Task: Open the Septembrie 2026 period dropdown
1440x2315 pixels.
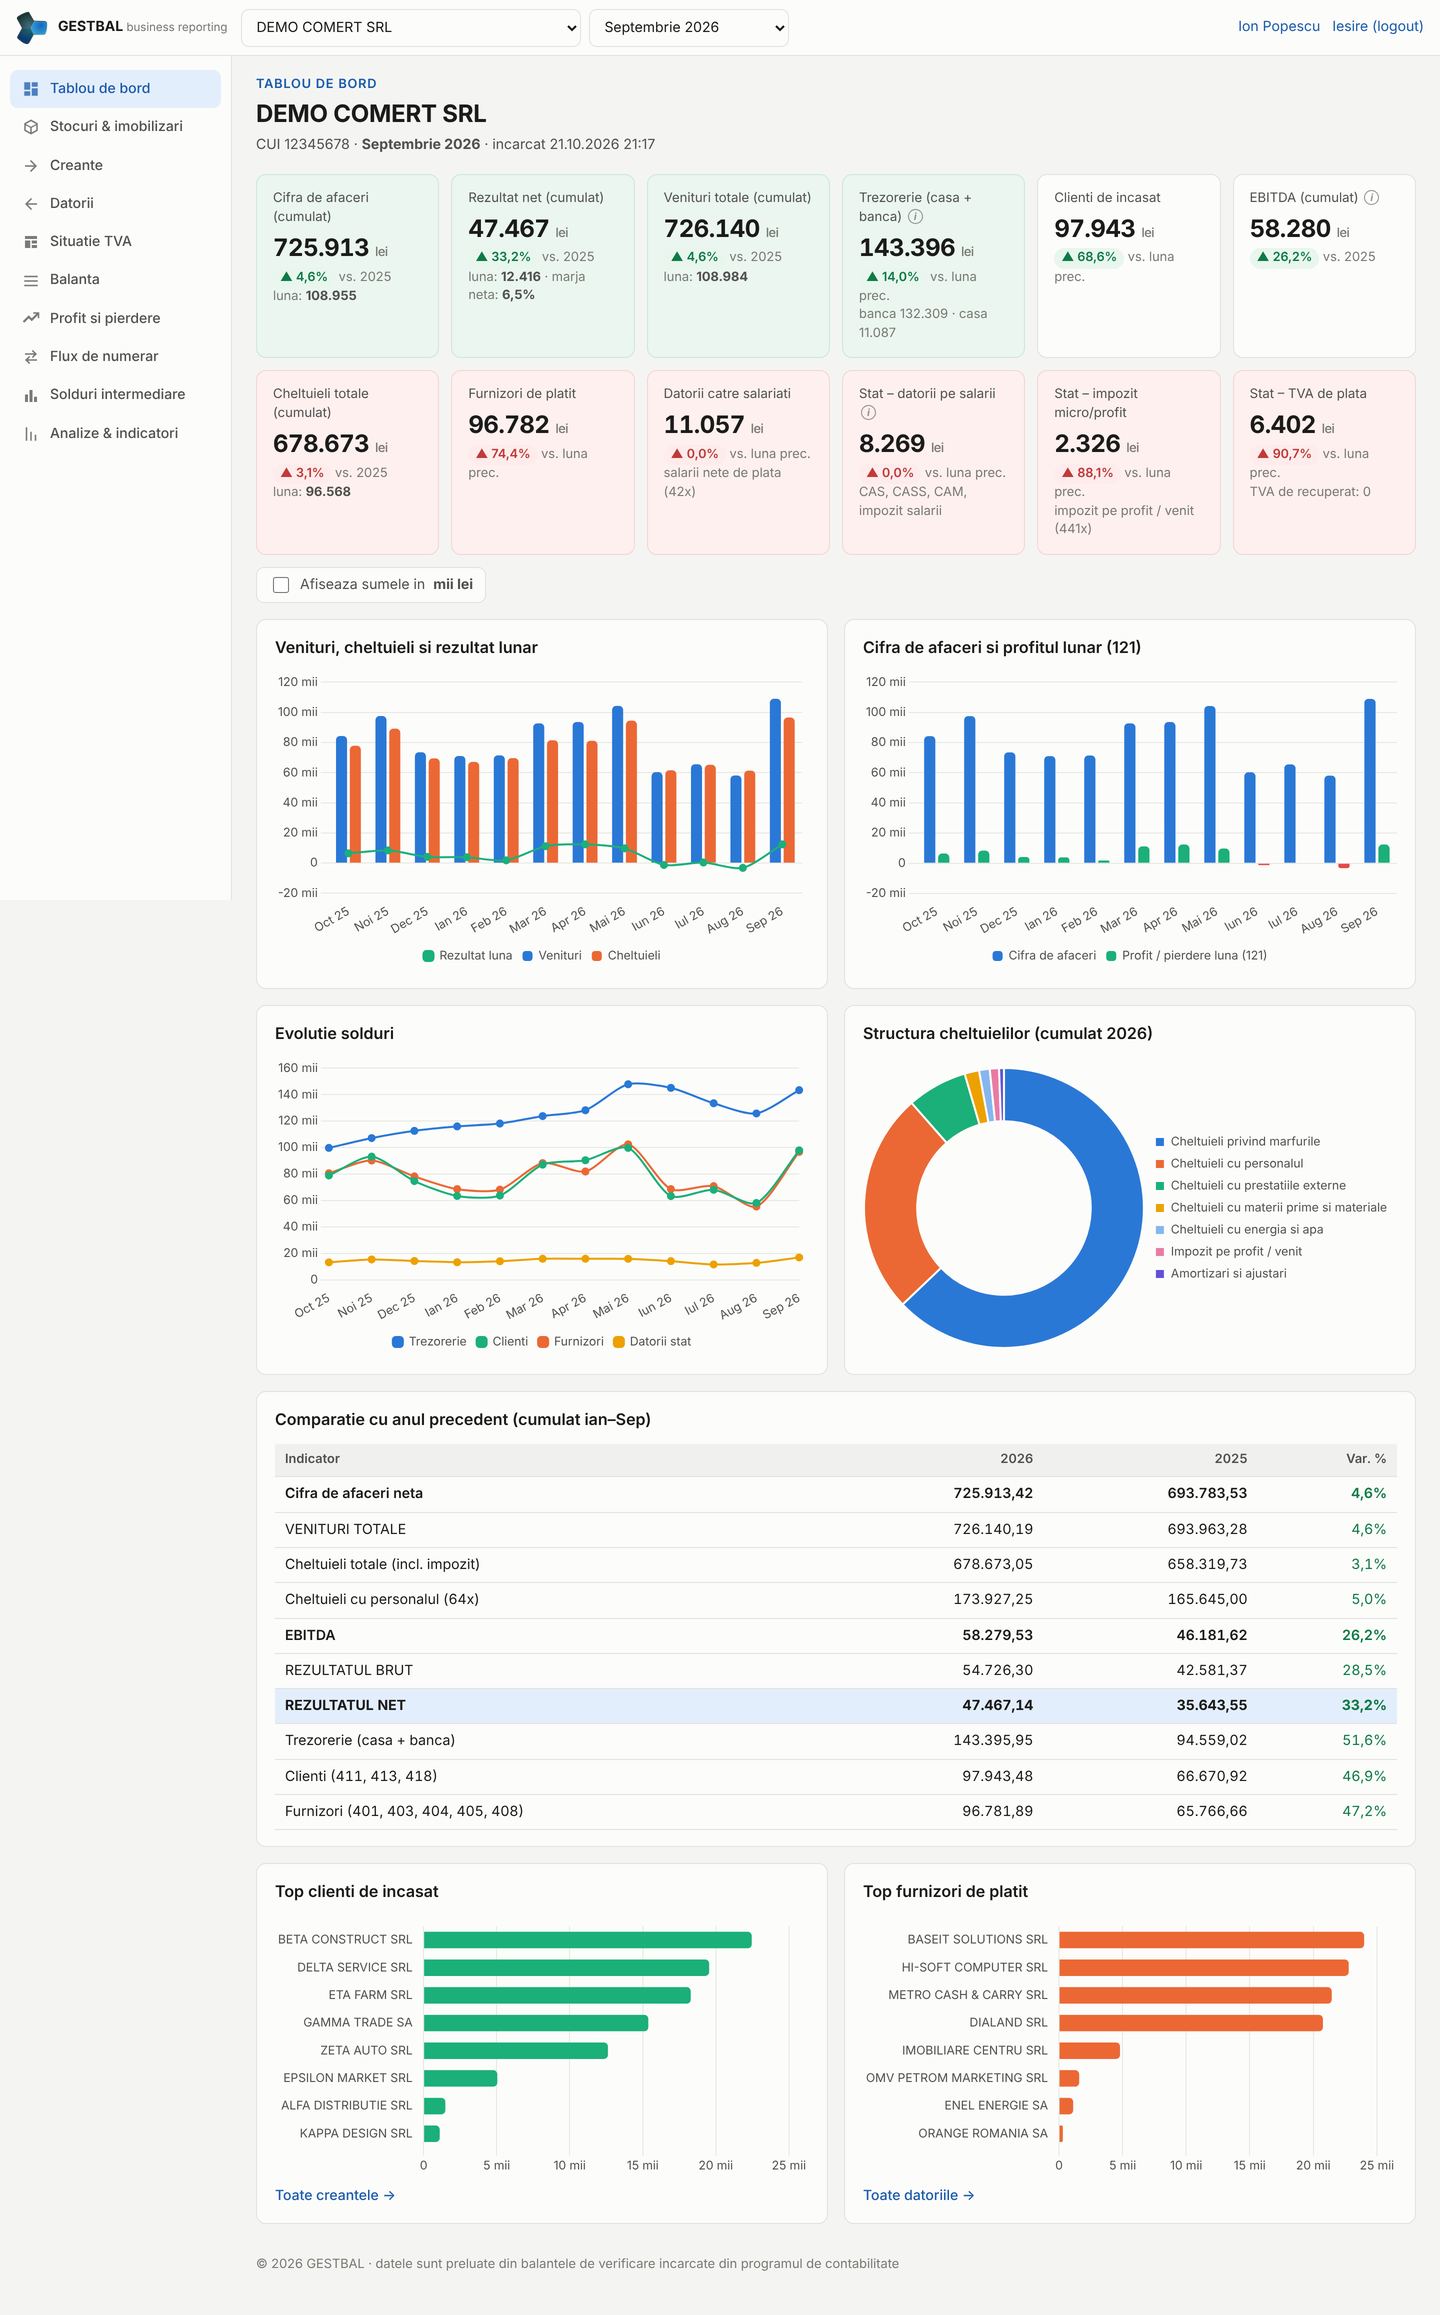Action: [689, 27]
